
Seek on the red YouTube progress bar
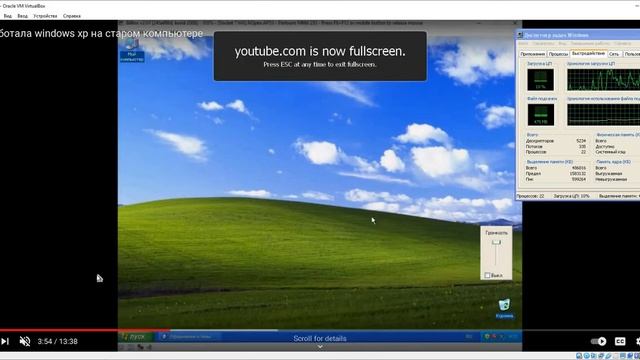tap(85, 330)
